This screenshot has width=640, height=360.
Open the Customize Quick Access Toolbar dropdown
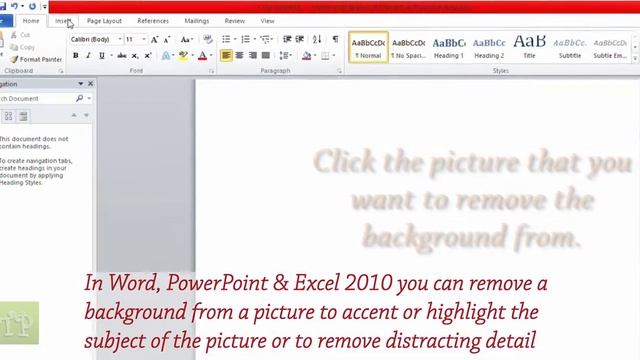[44, 7]
